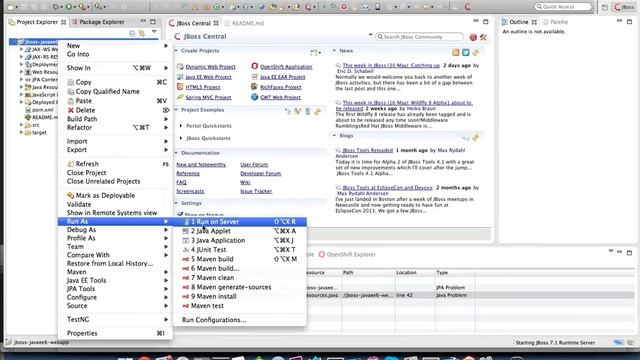The image size is (640, 360).
Task: Click the RichFaces Project icon
Action: coord(254,87)
